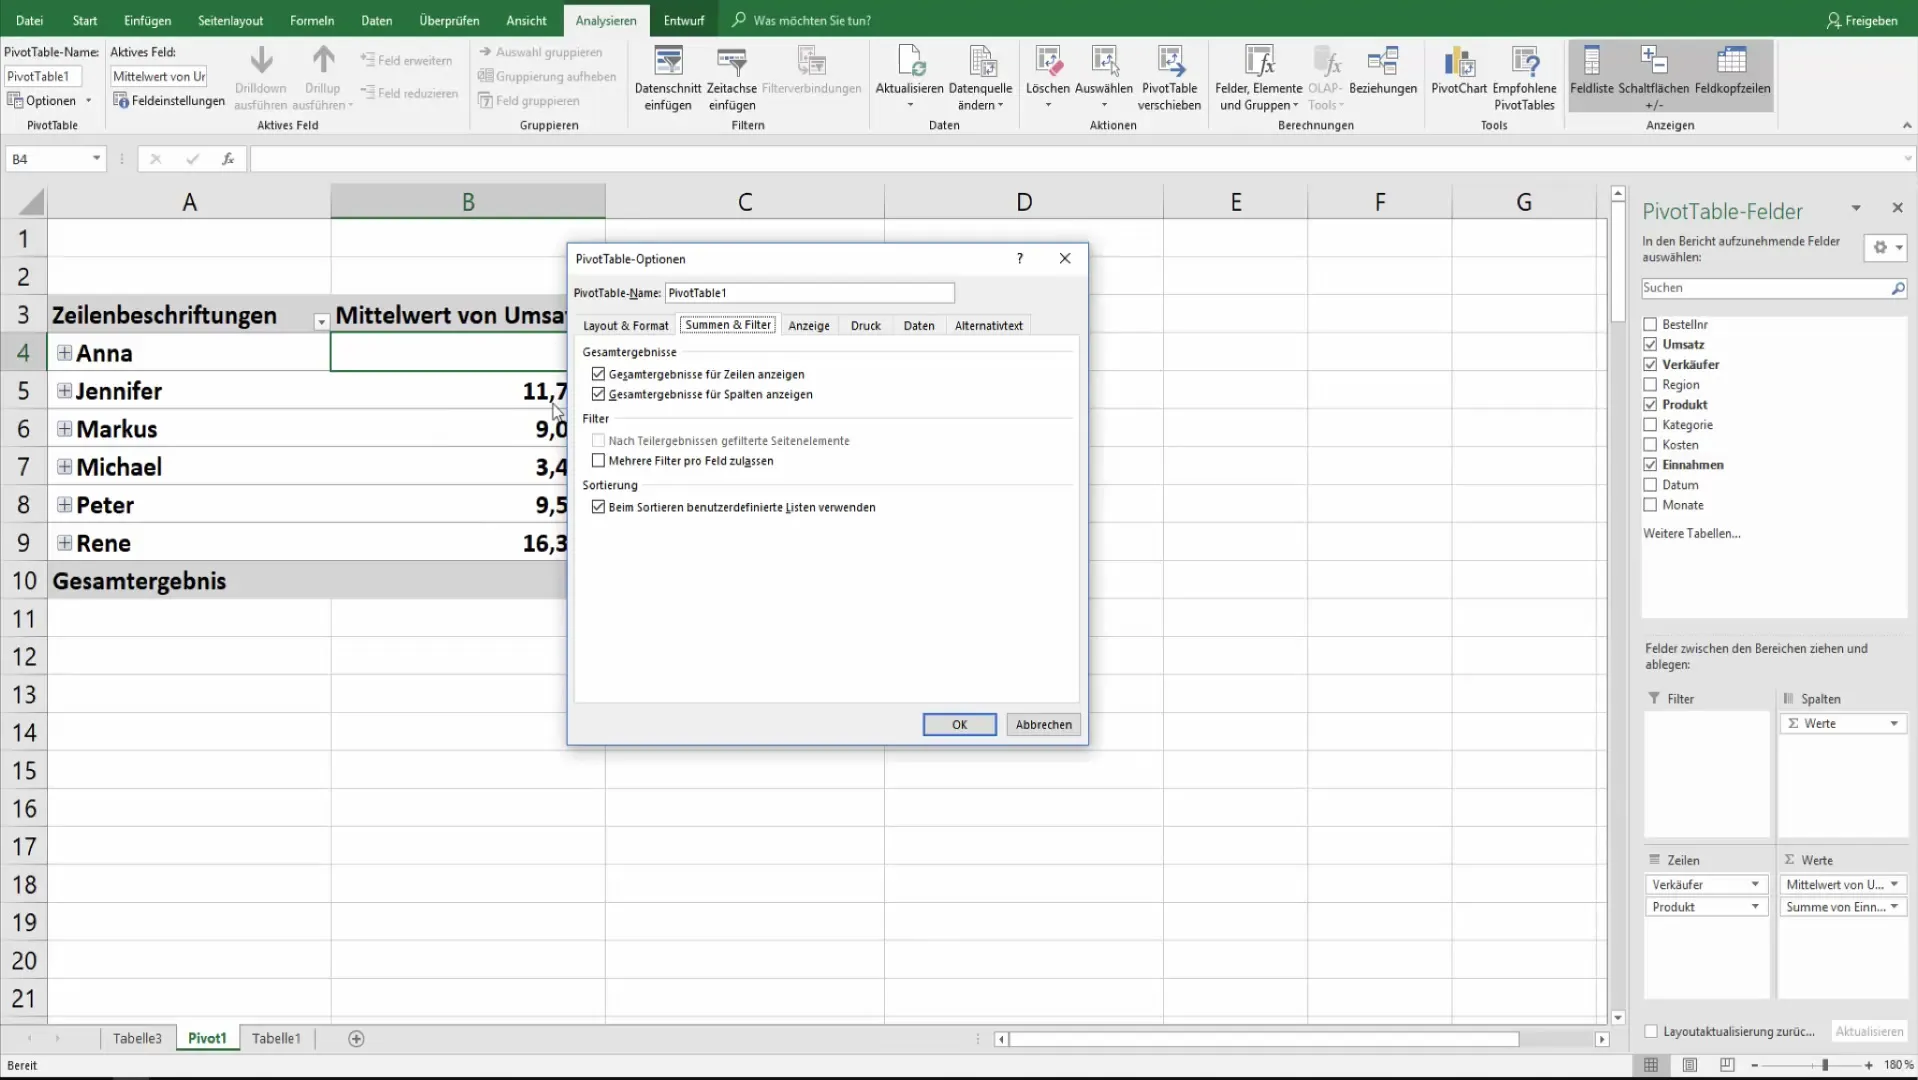Click the PivotTable-Name field in dialog
The width and height of the screenshot is (1918, 1080).
tap(810, 293)
